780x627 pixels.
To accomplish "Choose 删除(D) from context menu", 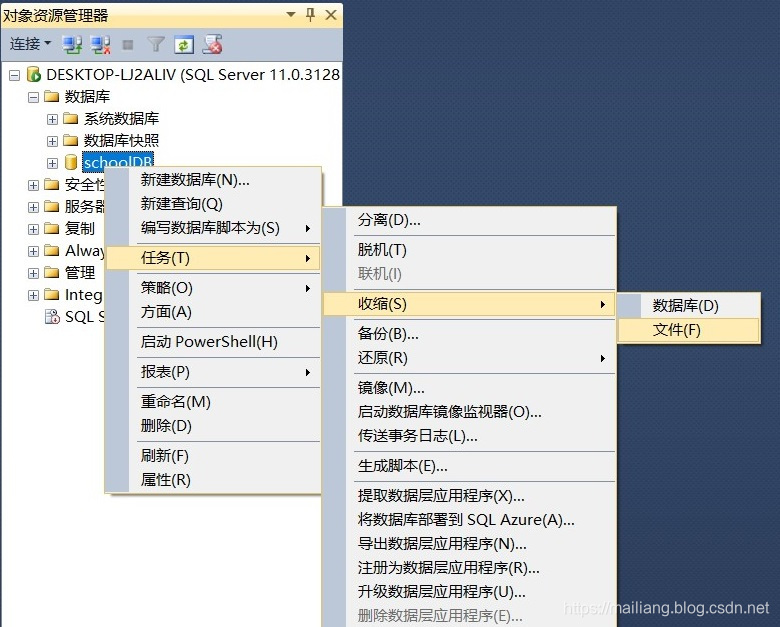I will 213,426.
